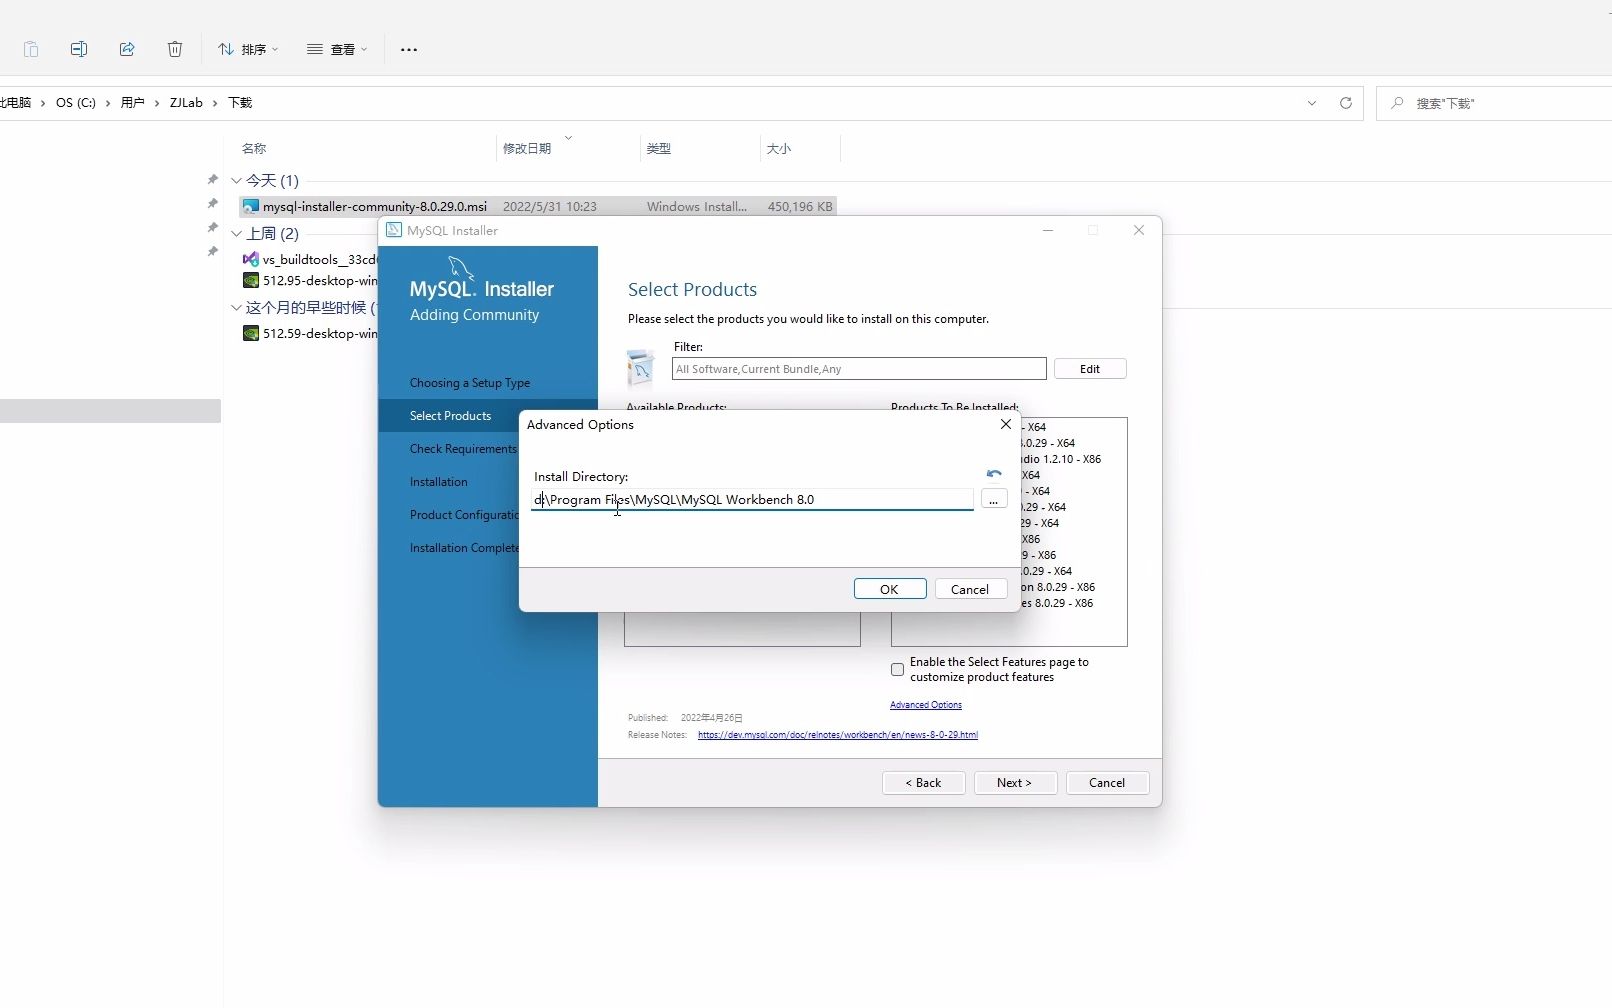Close the Advanced Options dialog
1612x1008 pixels.
pos(1006,424)
